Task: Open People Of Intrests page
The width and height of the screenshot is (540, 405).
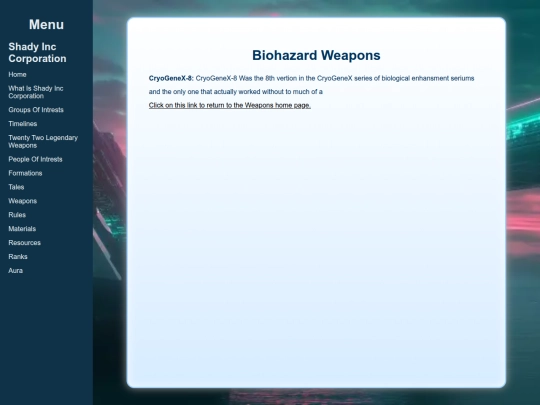Action: pos(35,159)
